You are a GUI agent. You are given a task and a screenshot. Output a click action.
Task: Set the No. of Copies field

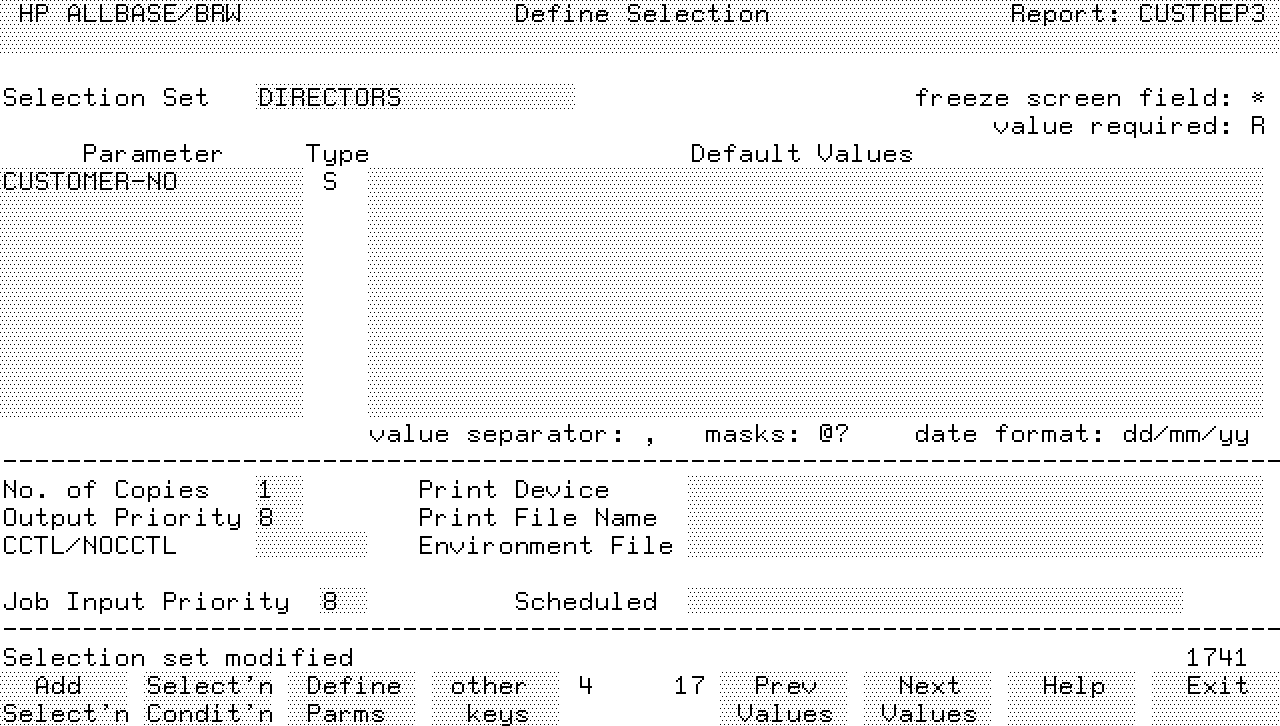click(278, 490)
